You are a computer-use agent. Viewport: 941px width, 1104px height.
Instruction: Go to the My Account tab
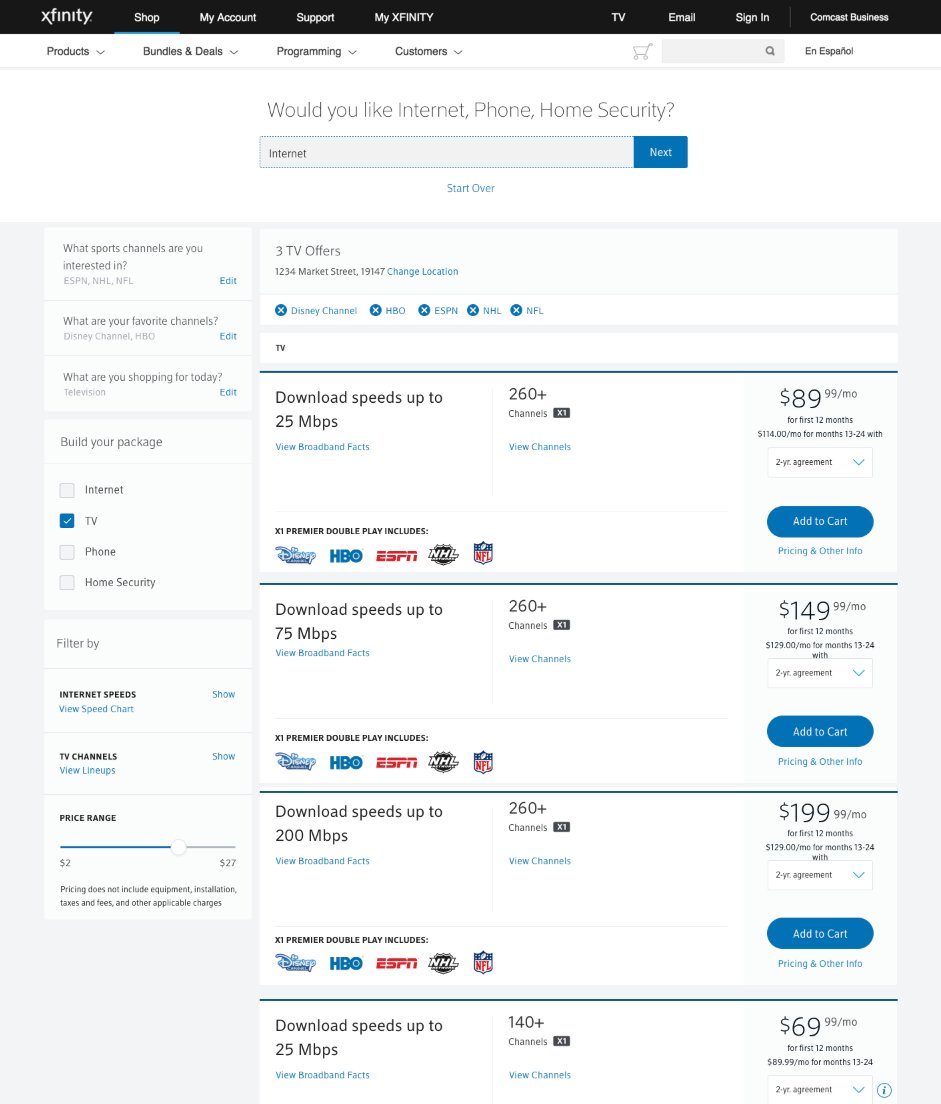pyautogui.click(x=228, y=17)
